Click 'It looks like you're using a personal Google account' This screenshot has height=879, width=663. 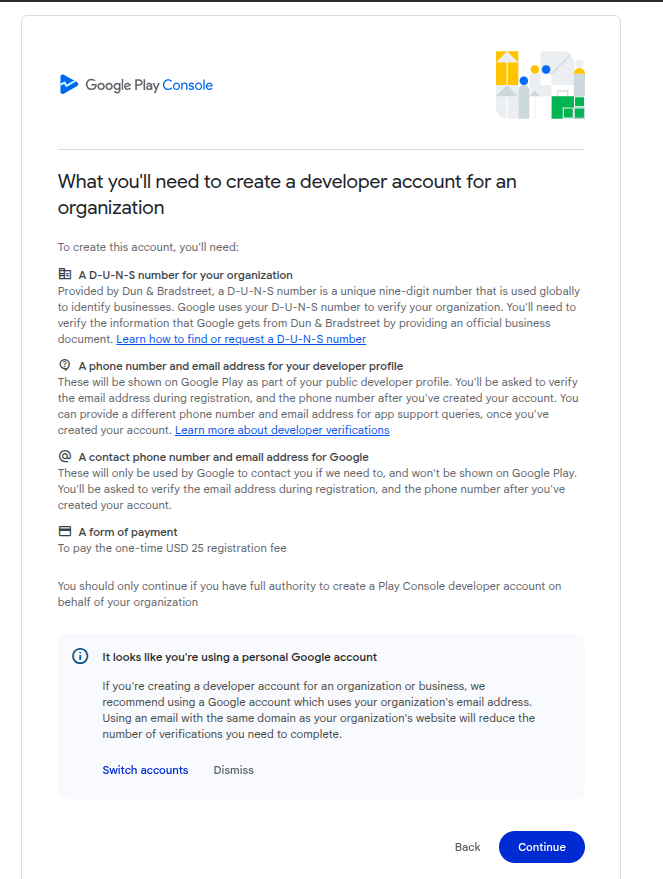coord(239,657)
